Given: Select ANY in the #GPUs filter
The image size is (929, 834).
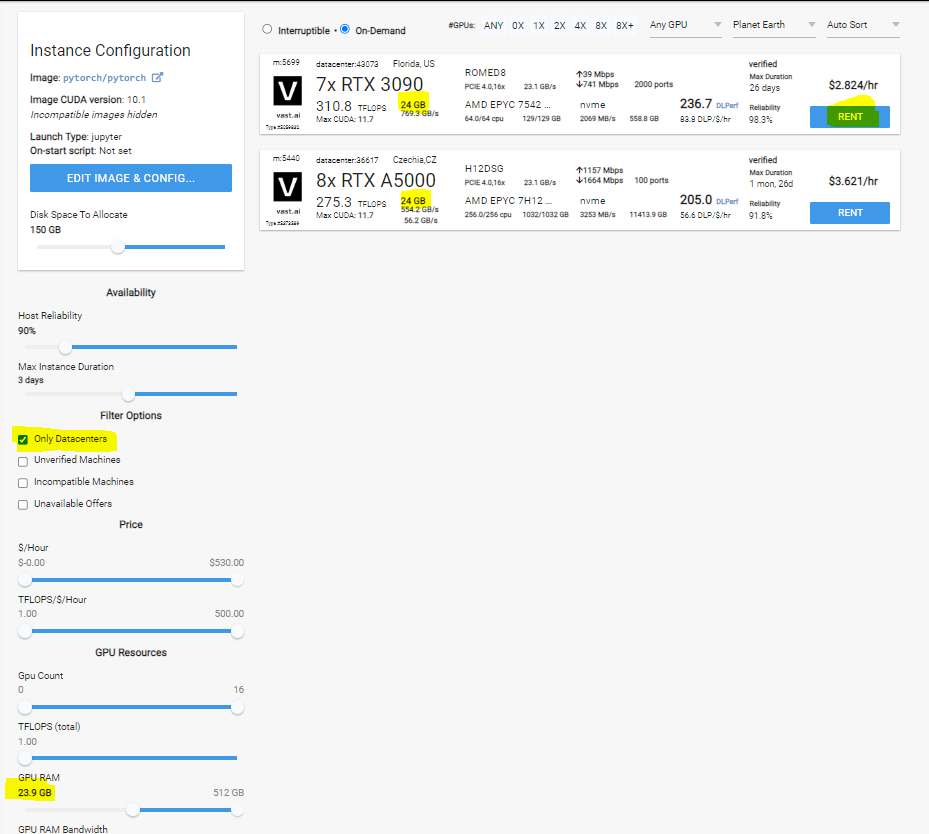Looking at the screenshot, I should point(493,25).
